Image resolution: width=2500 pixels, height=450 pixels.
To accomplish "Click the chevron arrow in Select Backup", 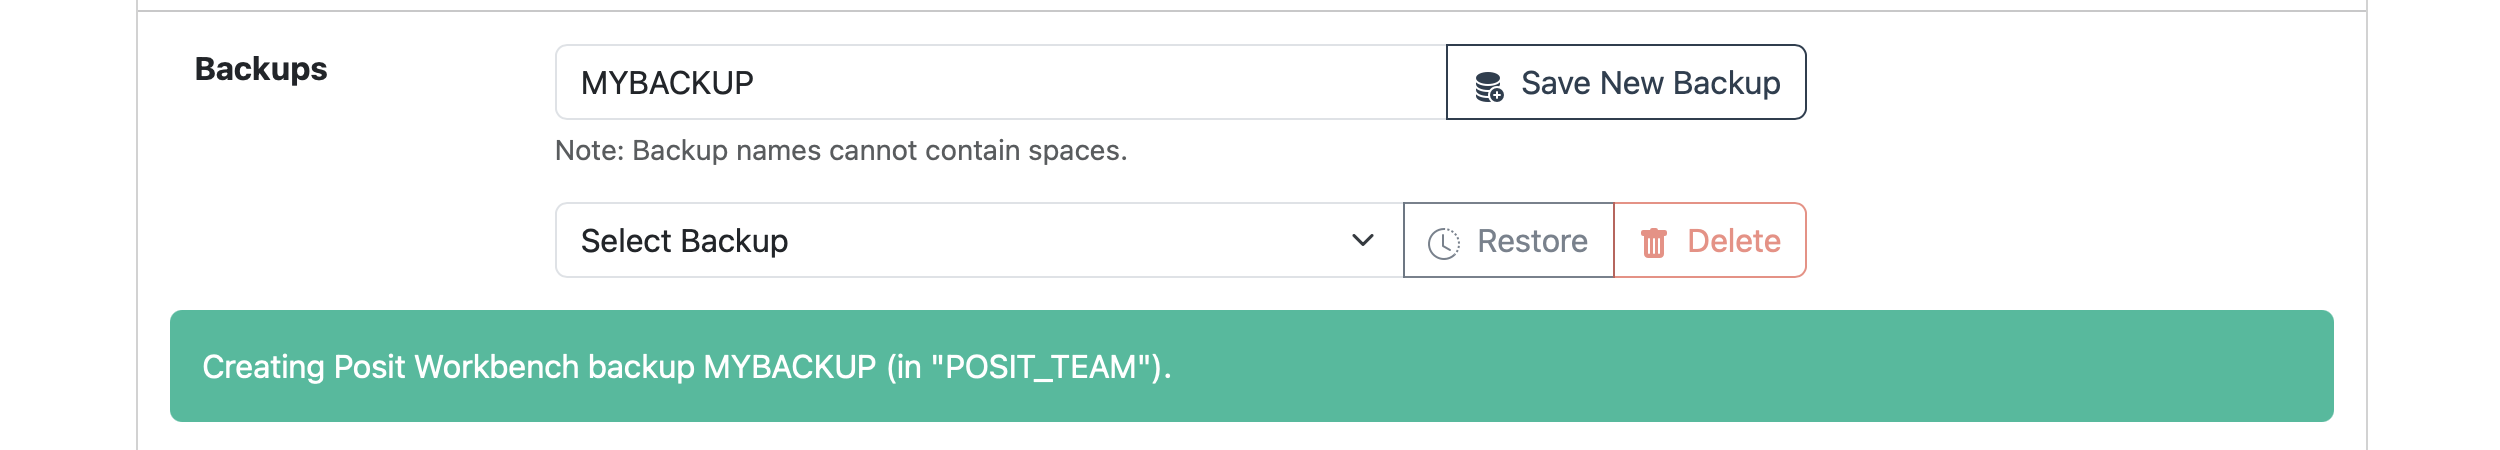I will coord(1362,240).
